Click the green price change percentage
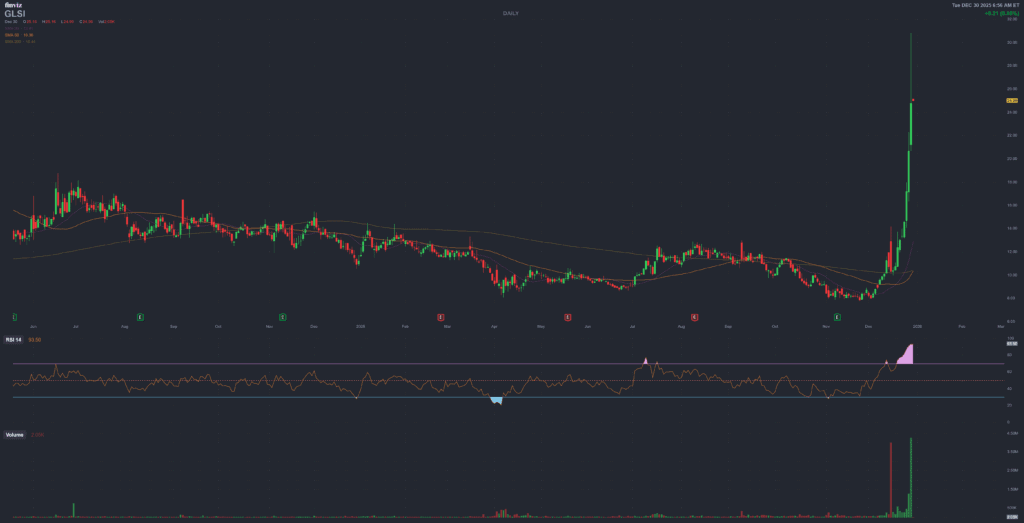The image size is (1024, 523). [1003, 14]
